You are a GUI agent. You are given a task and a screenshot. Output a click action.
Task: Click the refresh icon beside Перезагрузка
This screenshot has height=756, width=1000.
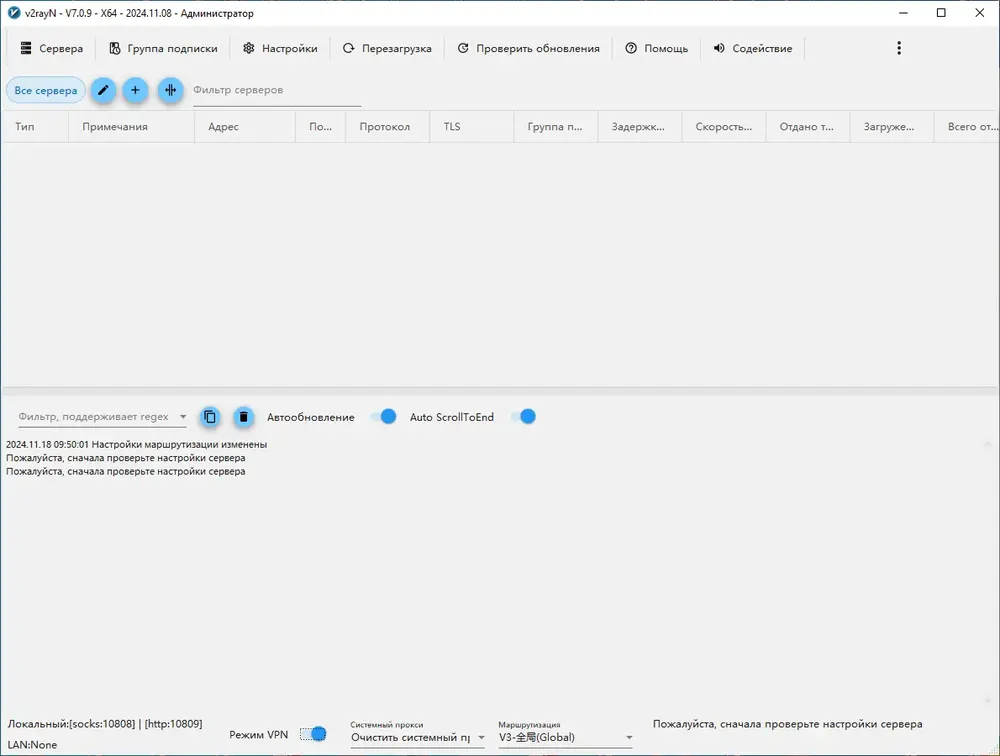(x=348, y=48)
